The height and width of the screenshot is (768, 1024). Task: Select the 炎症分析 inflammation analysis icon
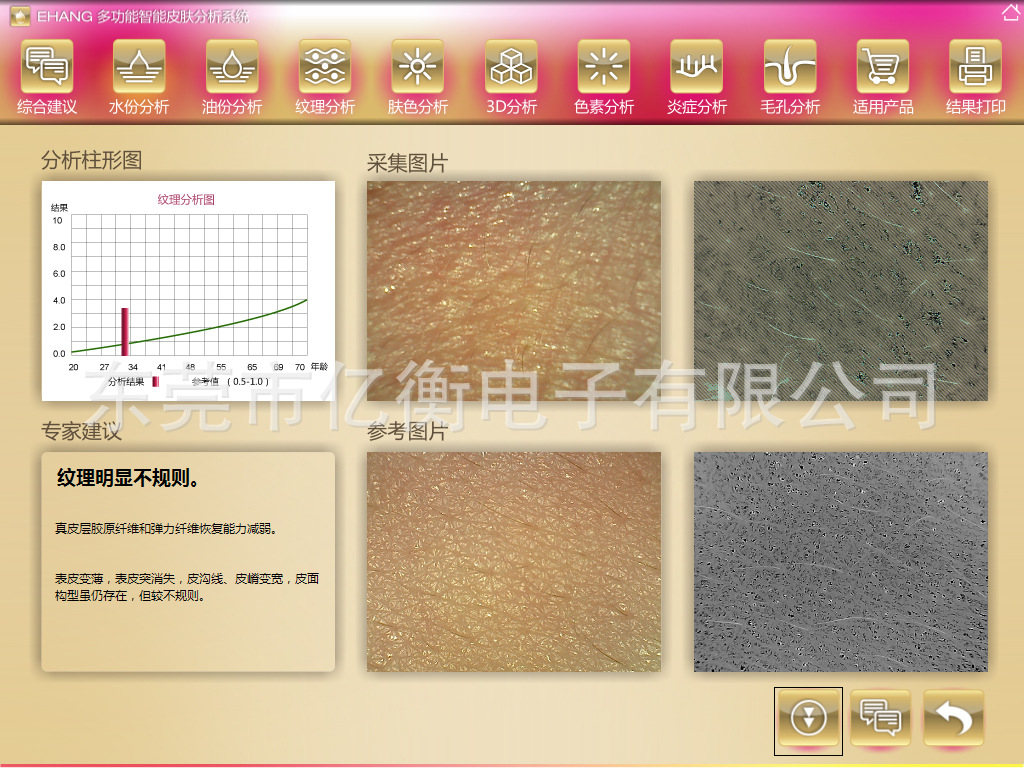(x=697, y=67)
